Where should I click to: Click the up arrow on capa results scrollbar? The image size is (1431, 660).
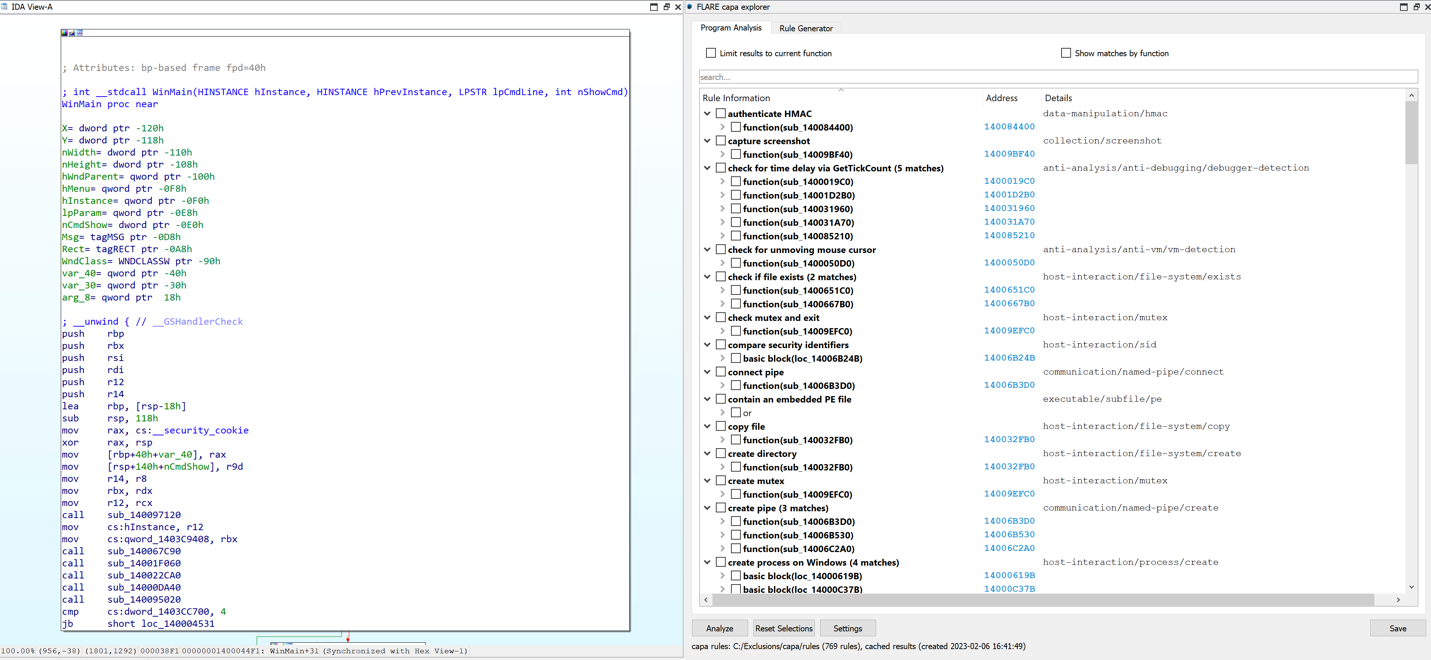pyautogui.click(x=1411, y=93)
